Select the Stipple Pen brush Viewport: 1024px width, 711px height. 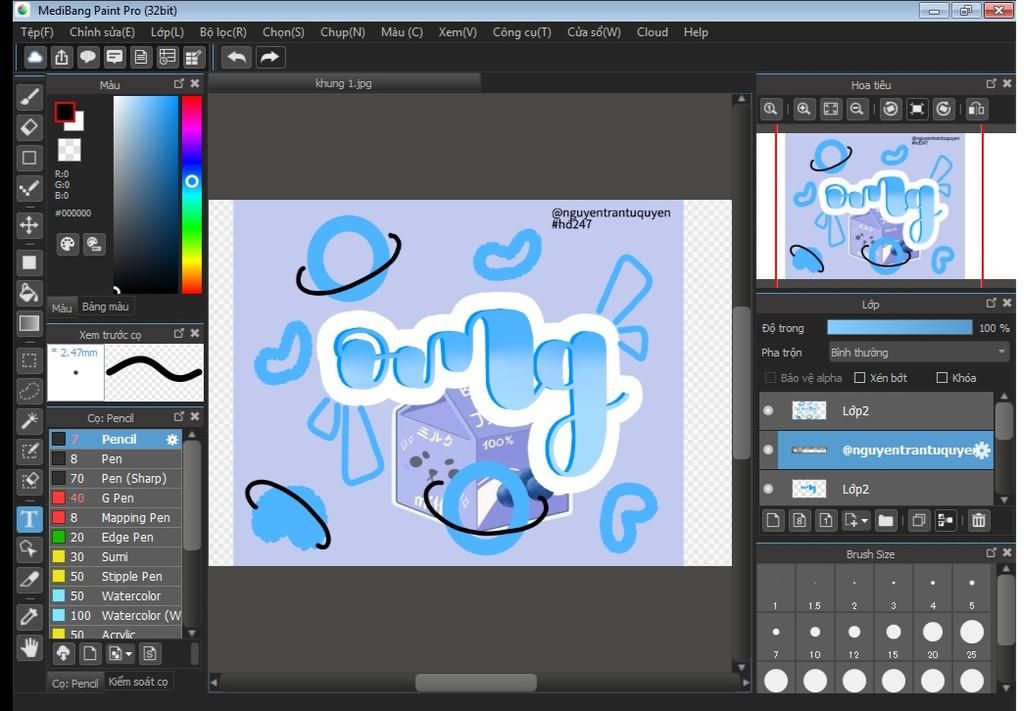pos(116,577)
